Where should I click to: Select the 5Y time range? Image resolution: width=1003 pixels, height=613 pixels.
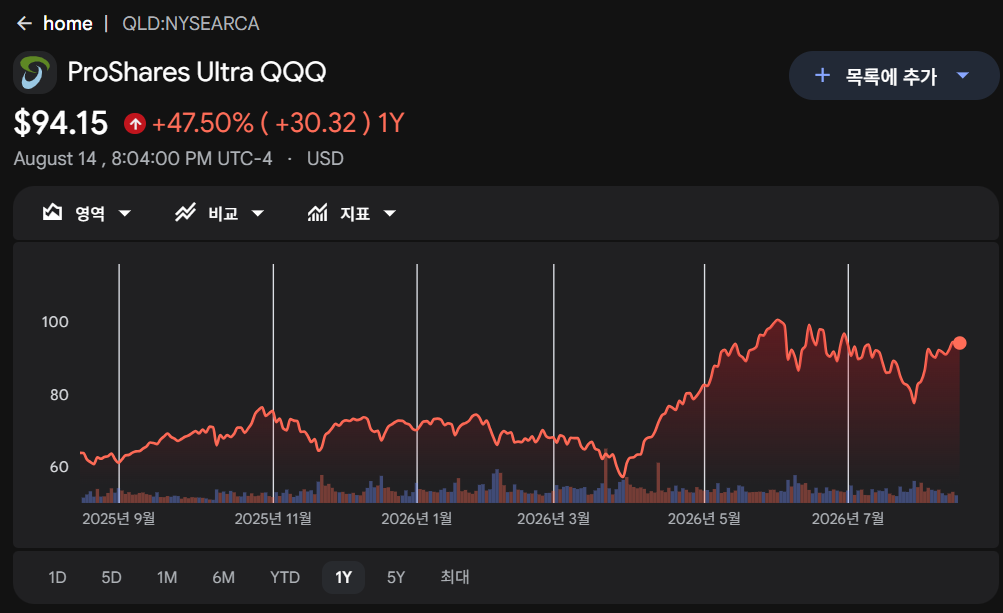396,577
